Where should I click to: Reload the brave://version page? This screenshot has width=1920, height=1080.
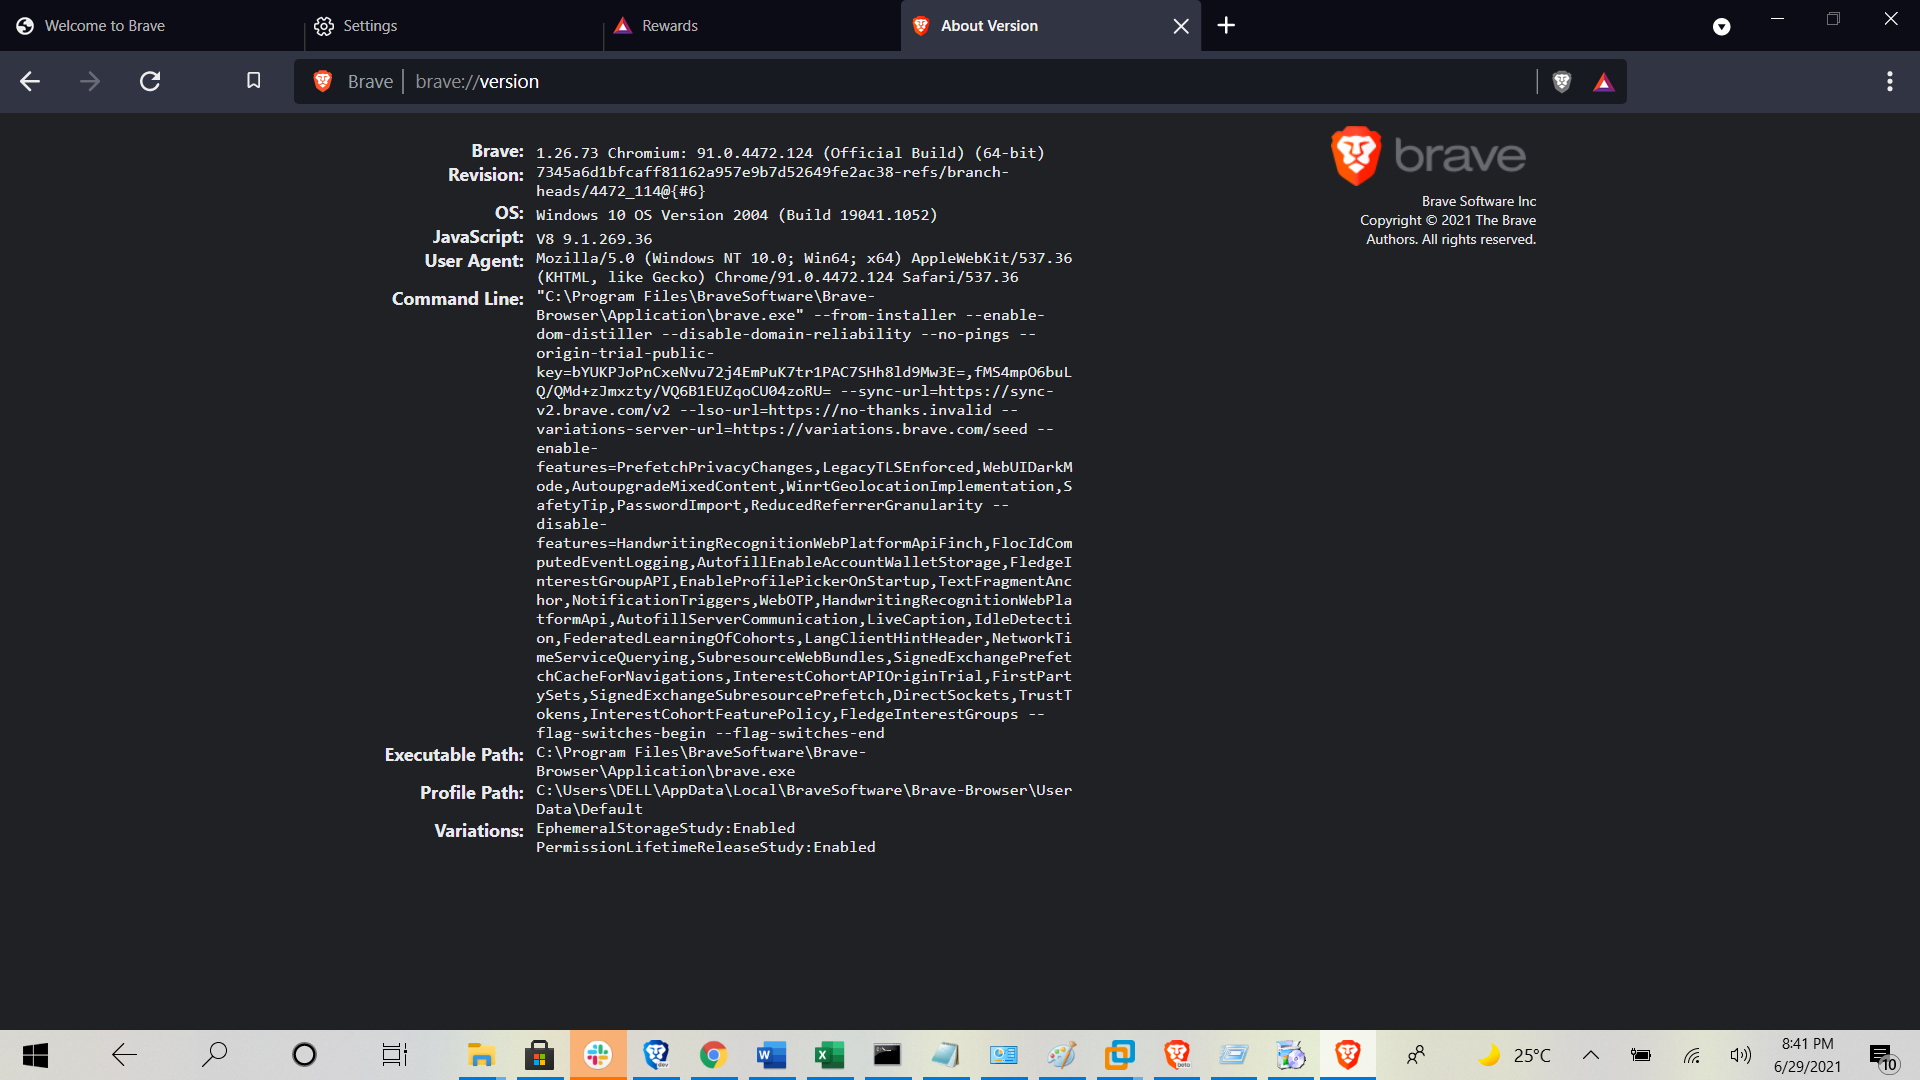150,81
